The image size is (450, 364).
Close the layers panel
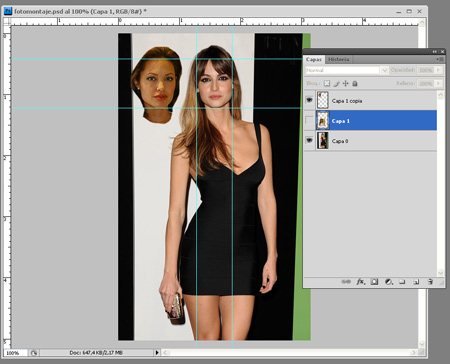click(x=442, y=52)
